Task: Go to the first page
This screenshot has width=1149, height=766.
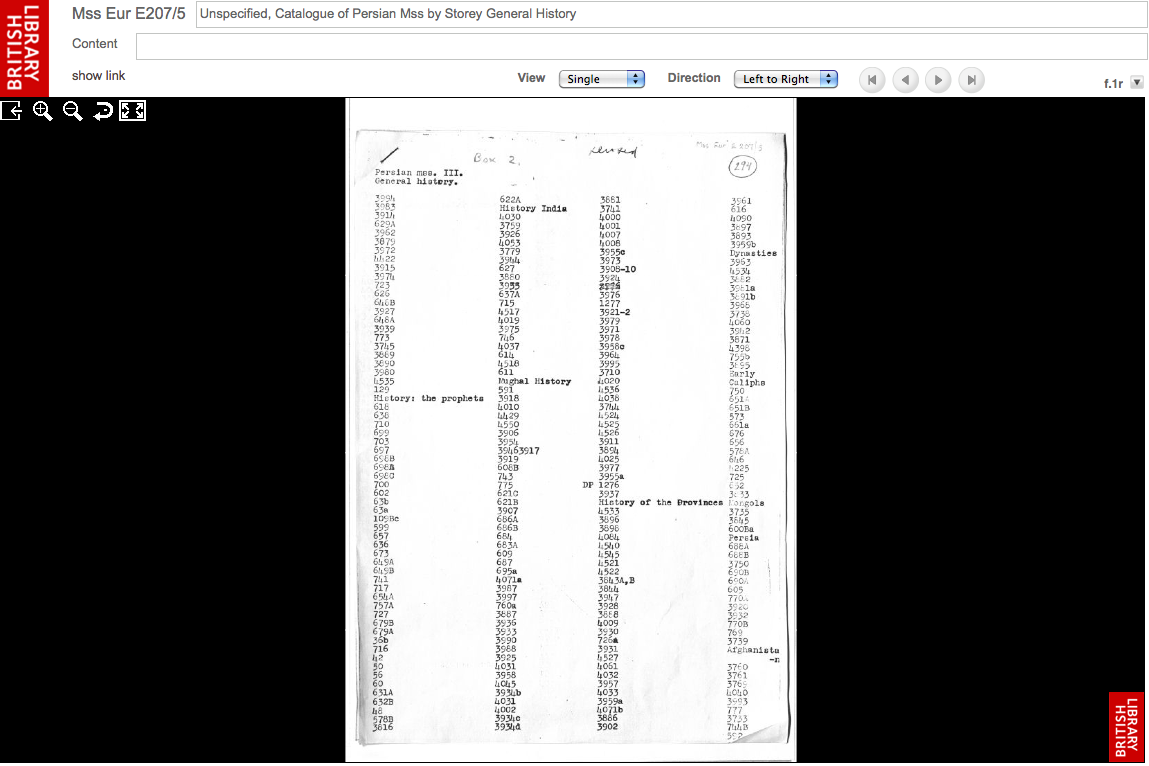Action: tap(872, 80)
